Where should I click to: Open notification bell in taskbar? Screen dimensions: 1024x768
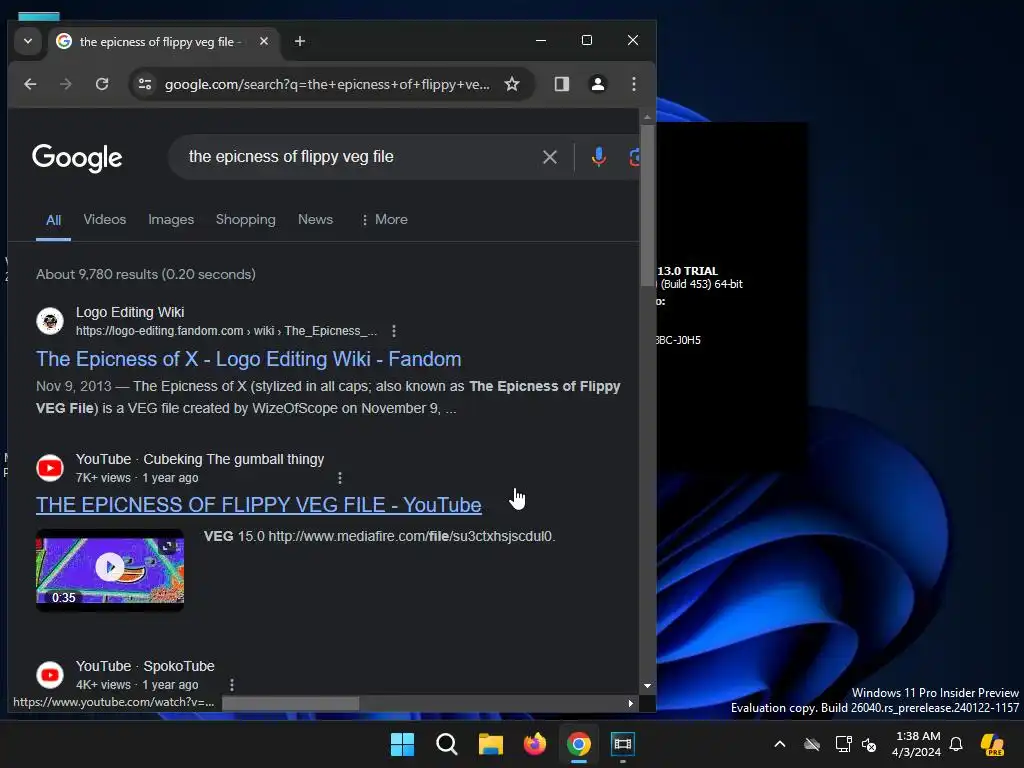point(956,744)
